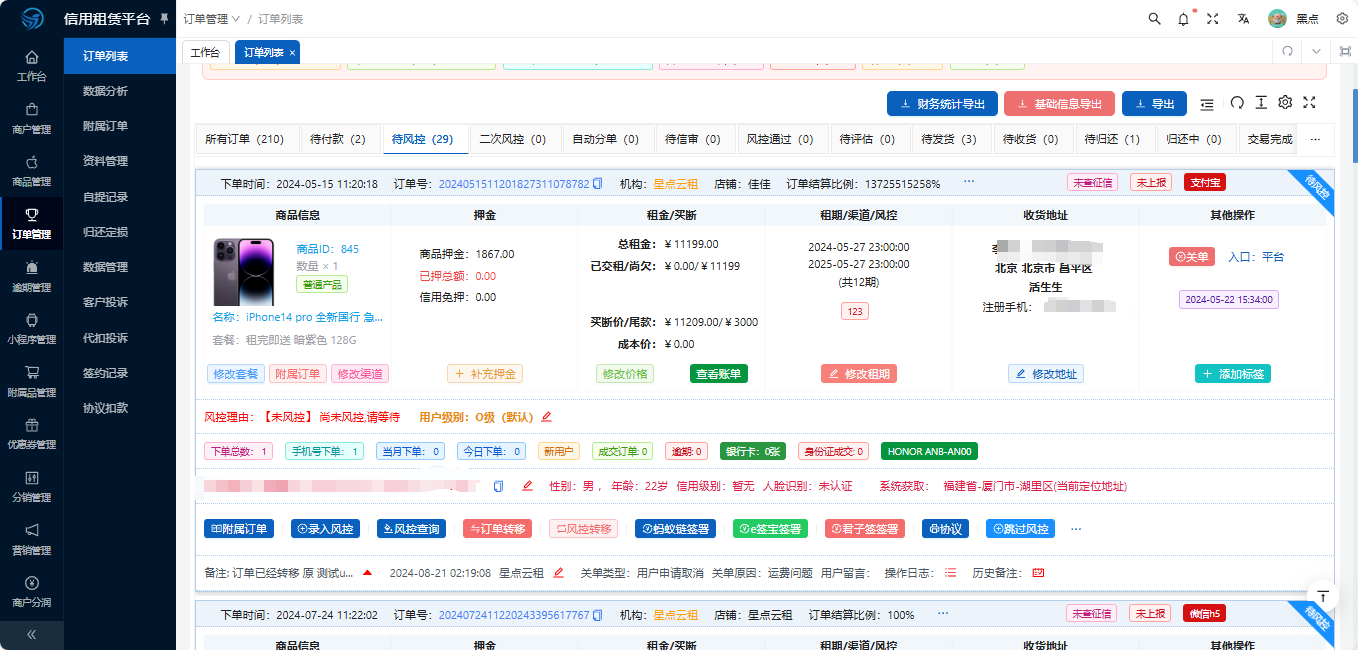
Task: Click the 订单转移 button
Action: click(x=497, y=528)
